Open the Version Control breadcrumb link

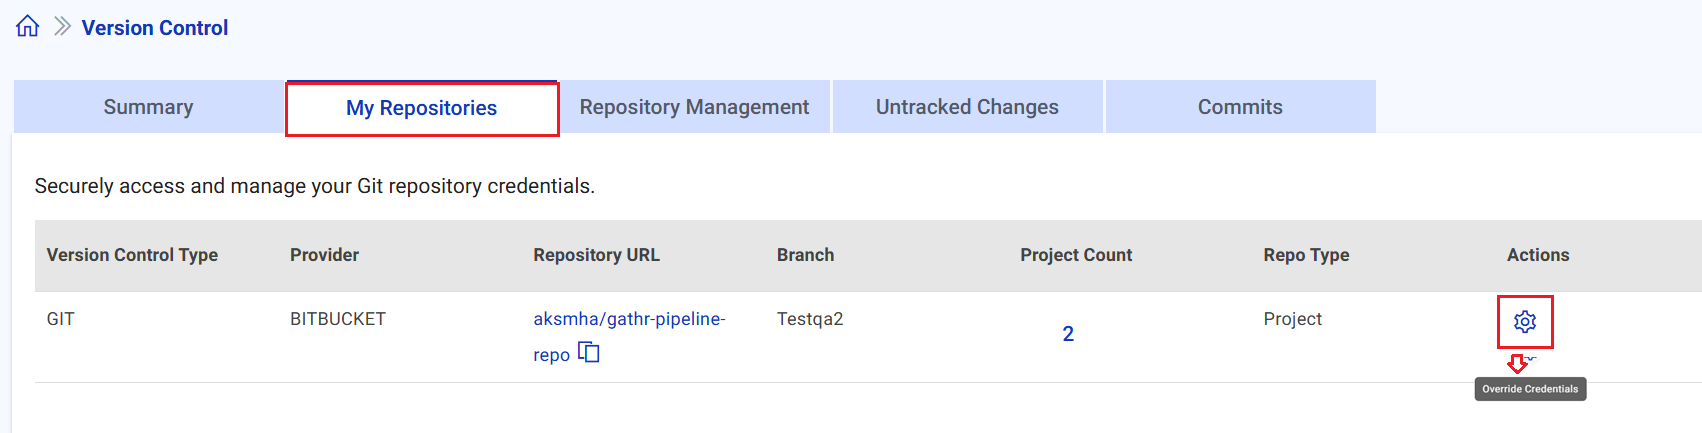pyautogui.click(x=155, y=28)
